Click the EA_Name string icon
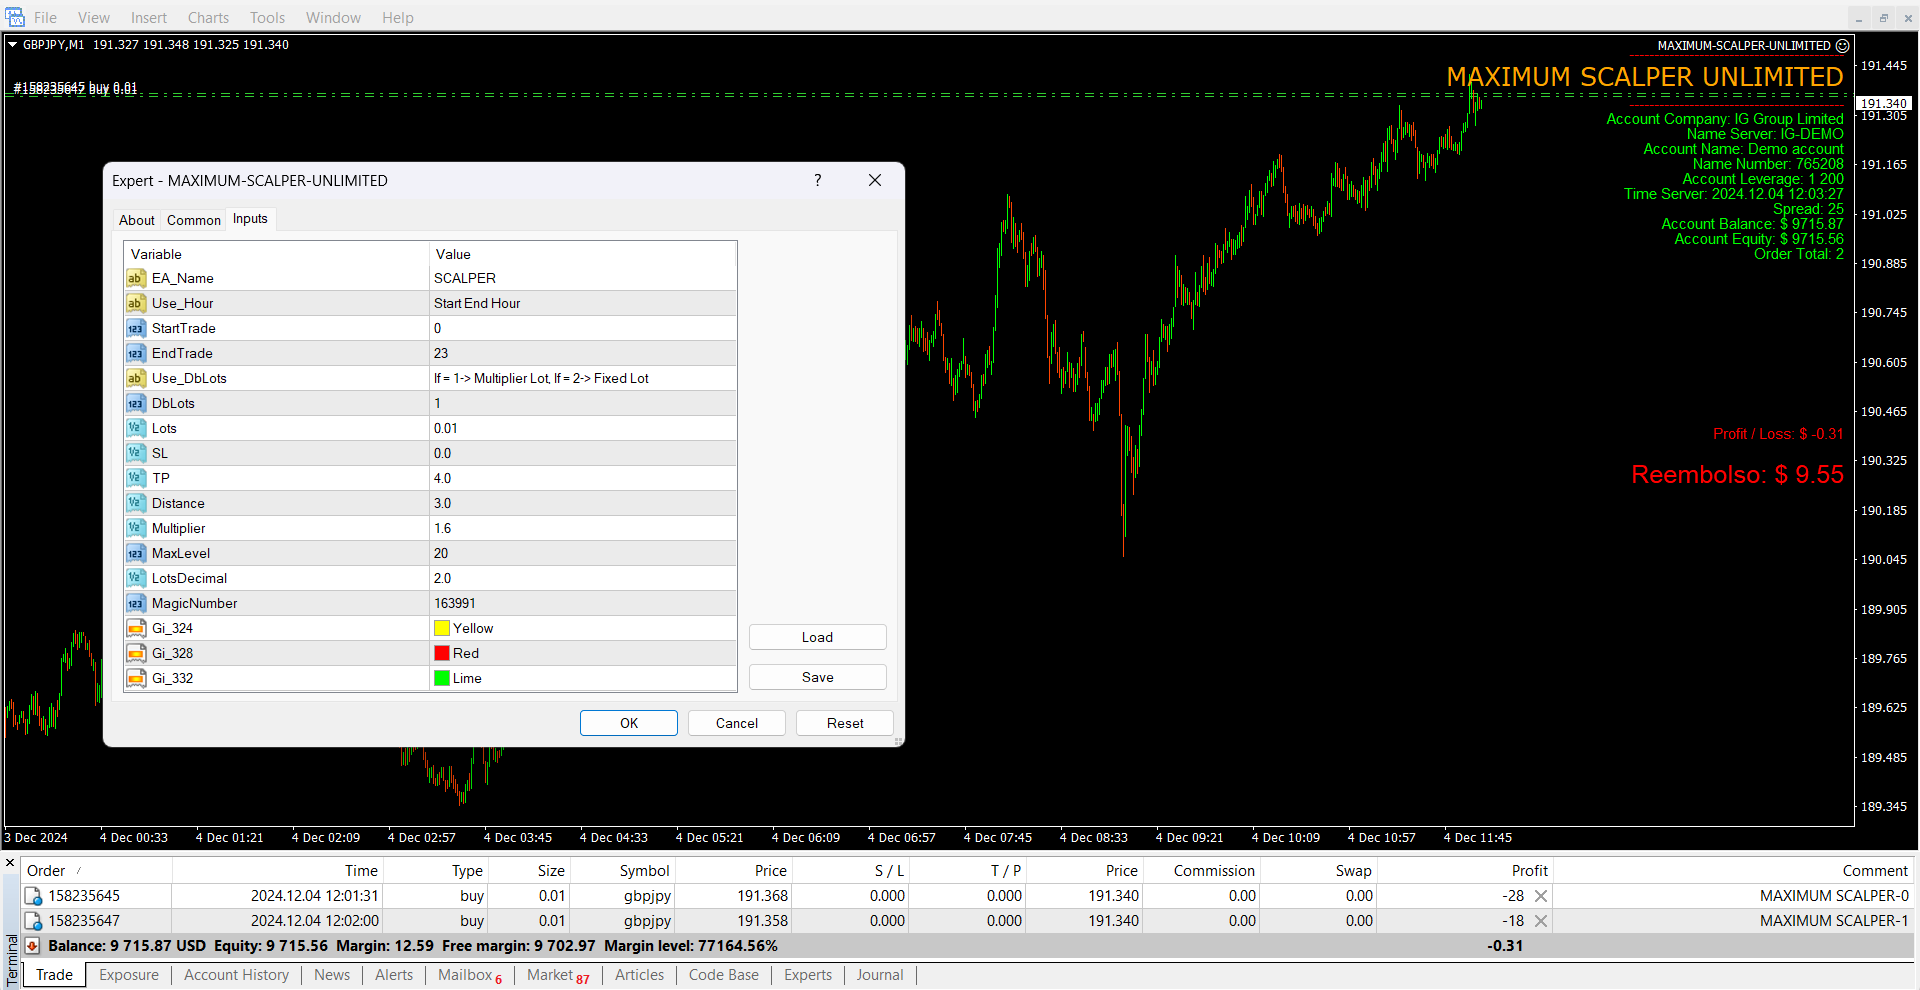The height and width of the screenshot is (990, 1920). click(136, 278)
